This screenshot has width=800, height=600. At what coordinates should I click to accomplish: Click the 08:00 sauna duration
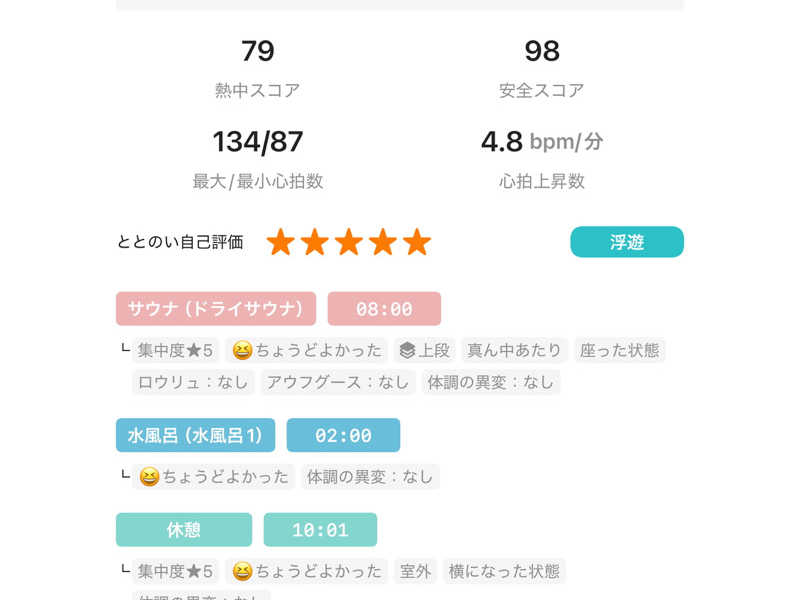pos(384,309)
